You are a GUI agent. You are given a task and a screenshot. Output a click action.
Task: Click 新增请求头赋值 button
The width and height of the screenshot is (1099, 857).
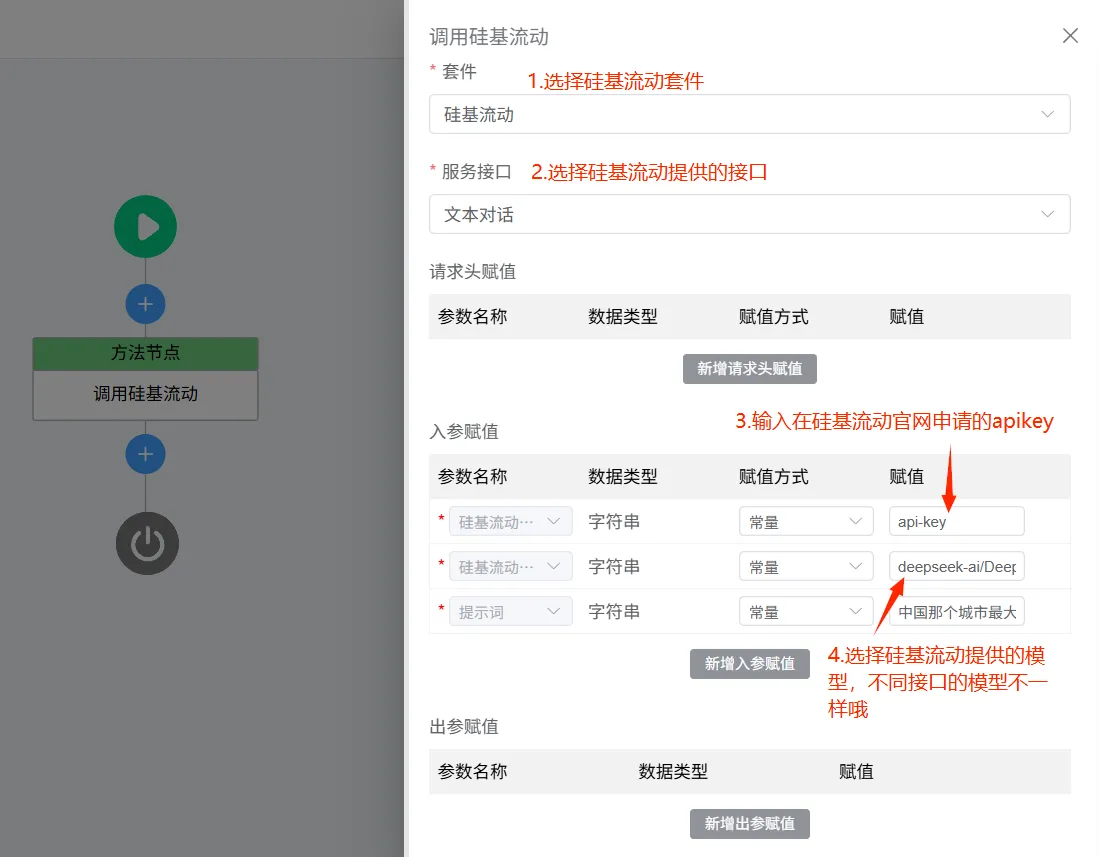749,369
